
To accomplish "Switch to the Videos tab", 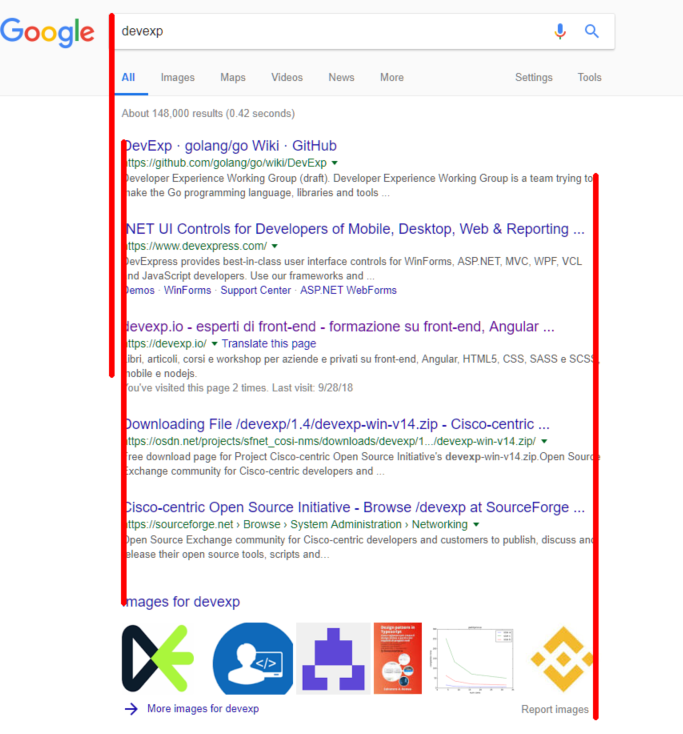I will coord(287,77).
